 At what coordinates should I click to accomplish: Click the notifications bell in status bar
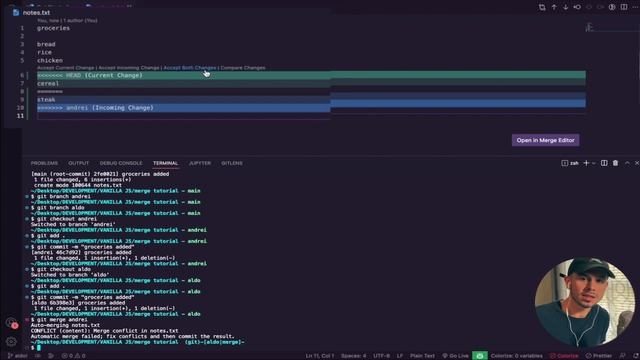point(636,356)
